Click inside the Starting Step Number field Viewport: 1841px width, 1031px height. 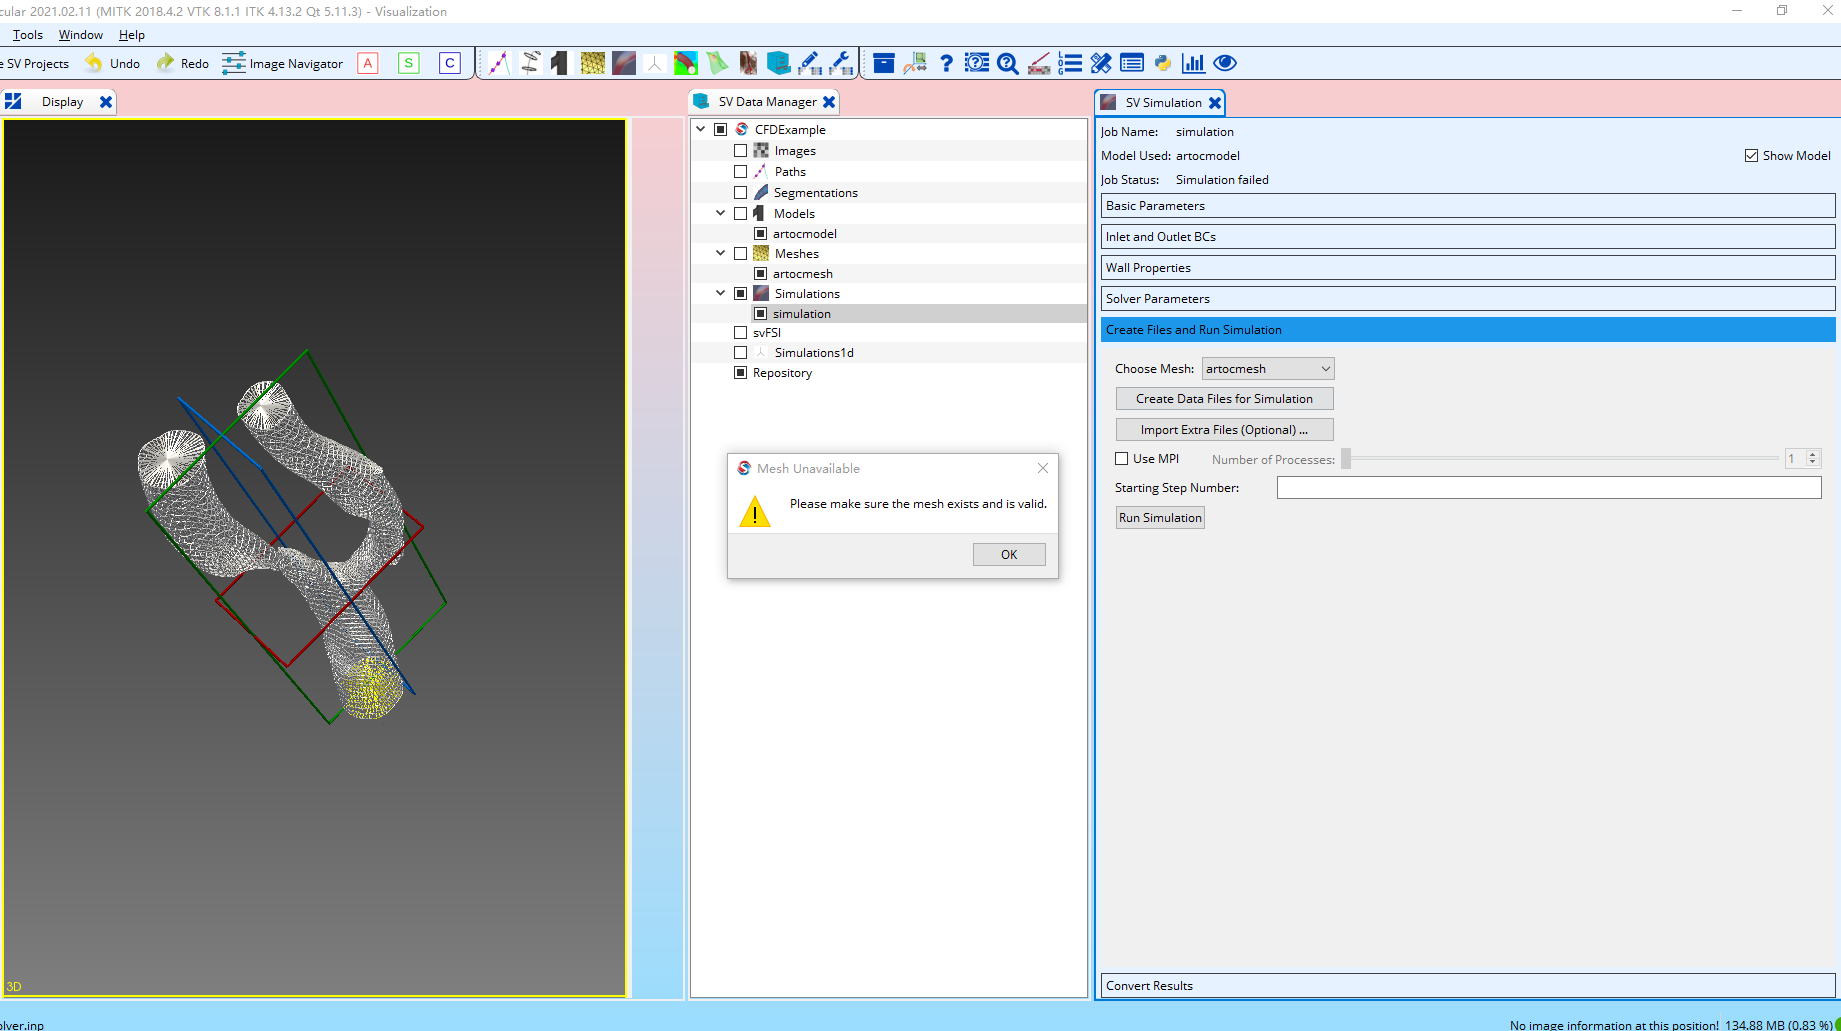click(1548, 487)
